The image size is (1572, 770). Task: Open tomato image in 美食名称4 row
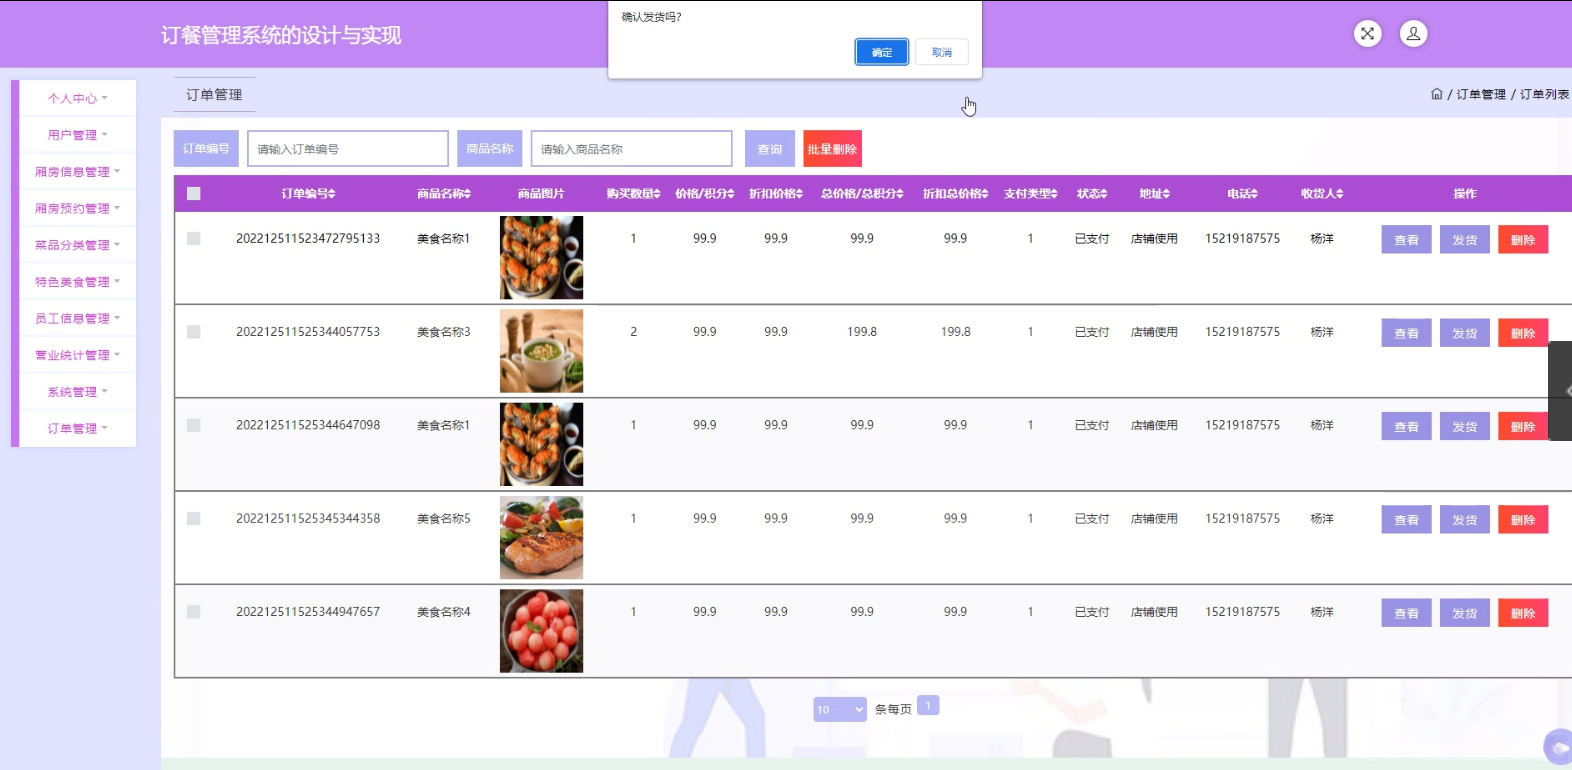coord(541,631)
